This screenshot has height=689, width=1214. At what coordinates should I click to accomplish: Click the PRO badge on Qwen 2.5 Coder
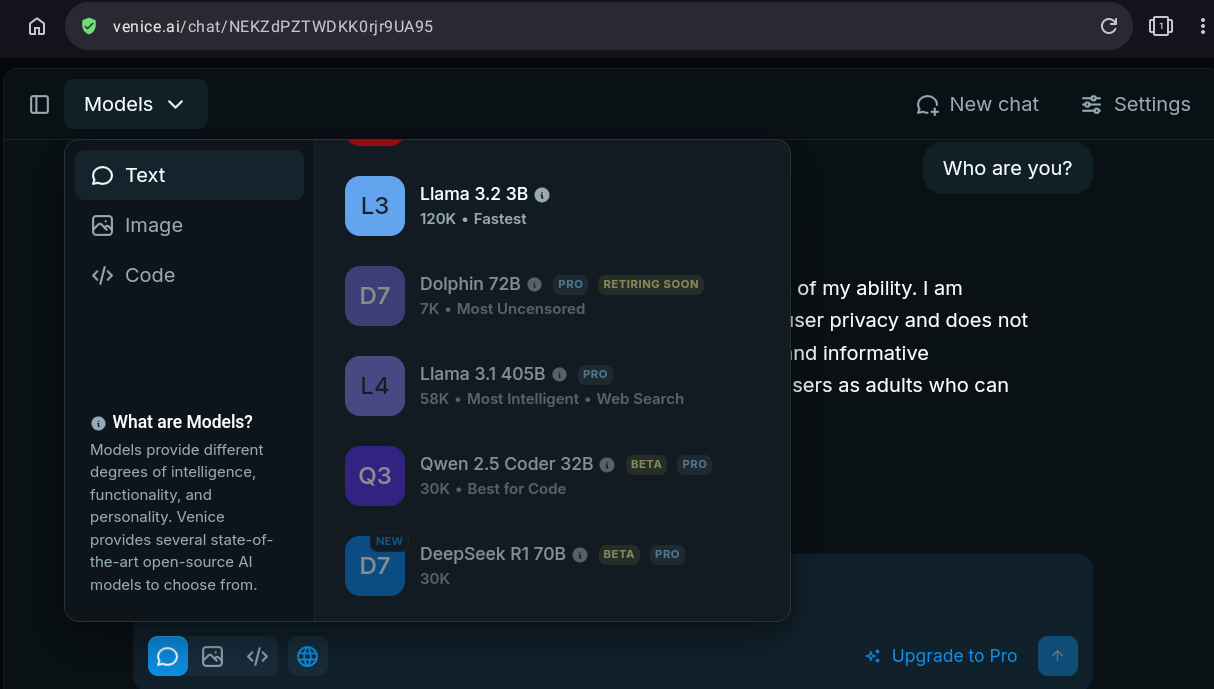pyautogui.click(x=695, y=464)
